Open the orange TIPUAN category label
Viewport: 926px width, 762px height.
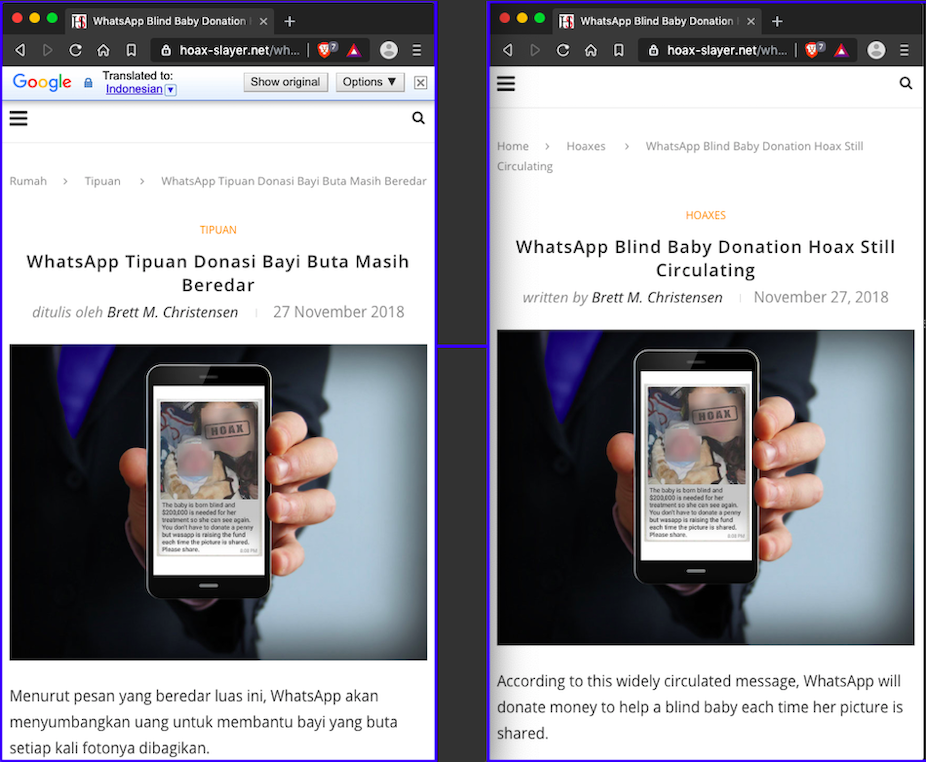218,230
